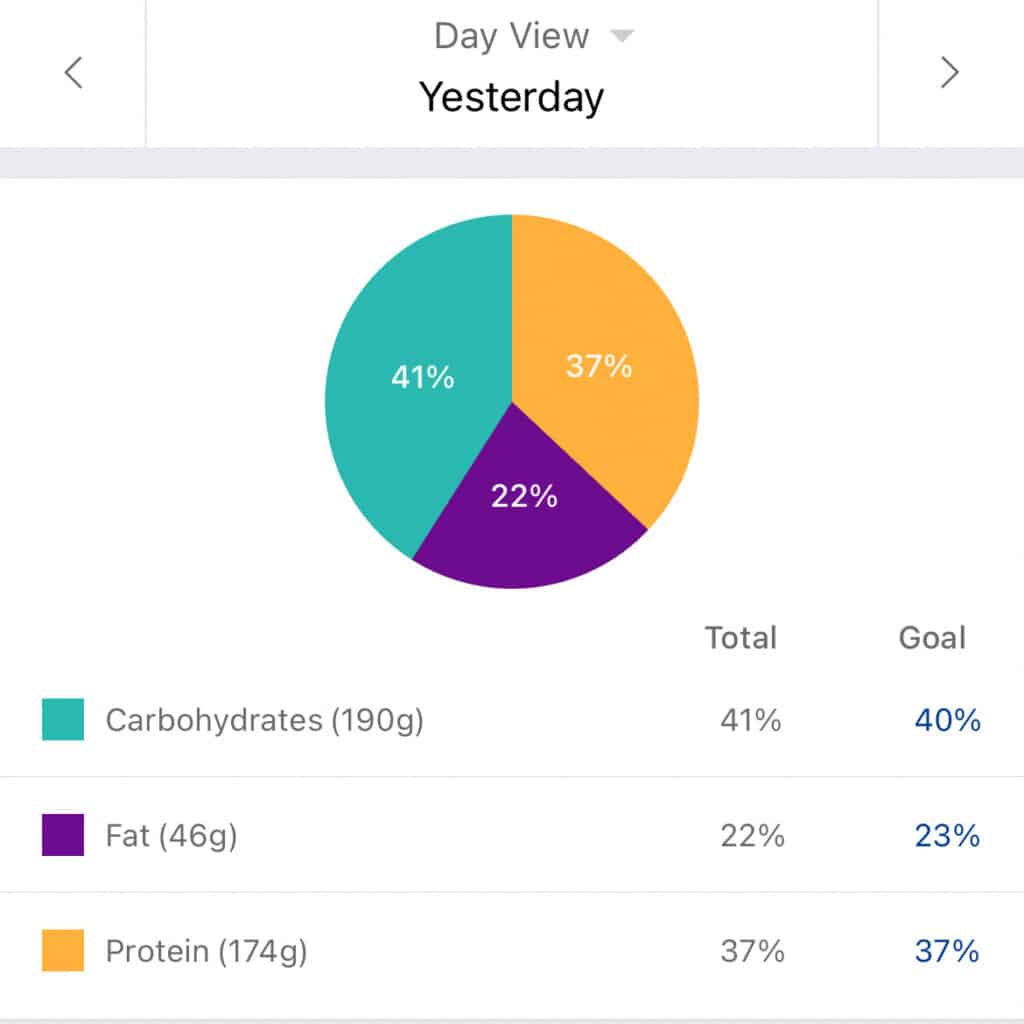Click the 41% total for Carbohydrates

coord(752,720)
